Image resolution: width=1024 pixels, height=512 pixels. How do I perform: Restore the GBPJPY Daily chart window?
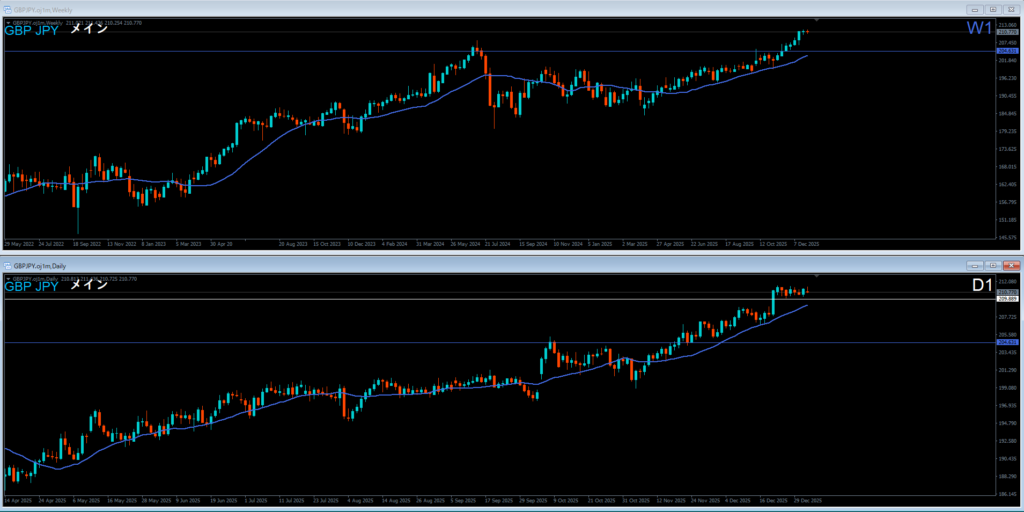[994, 265]
